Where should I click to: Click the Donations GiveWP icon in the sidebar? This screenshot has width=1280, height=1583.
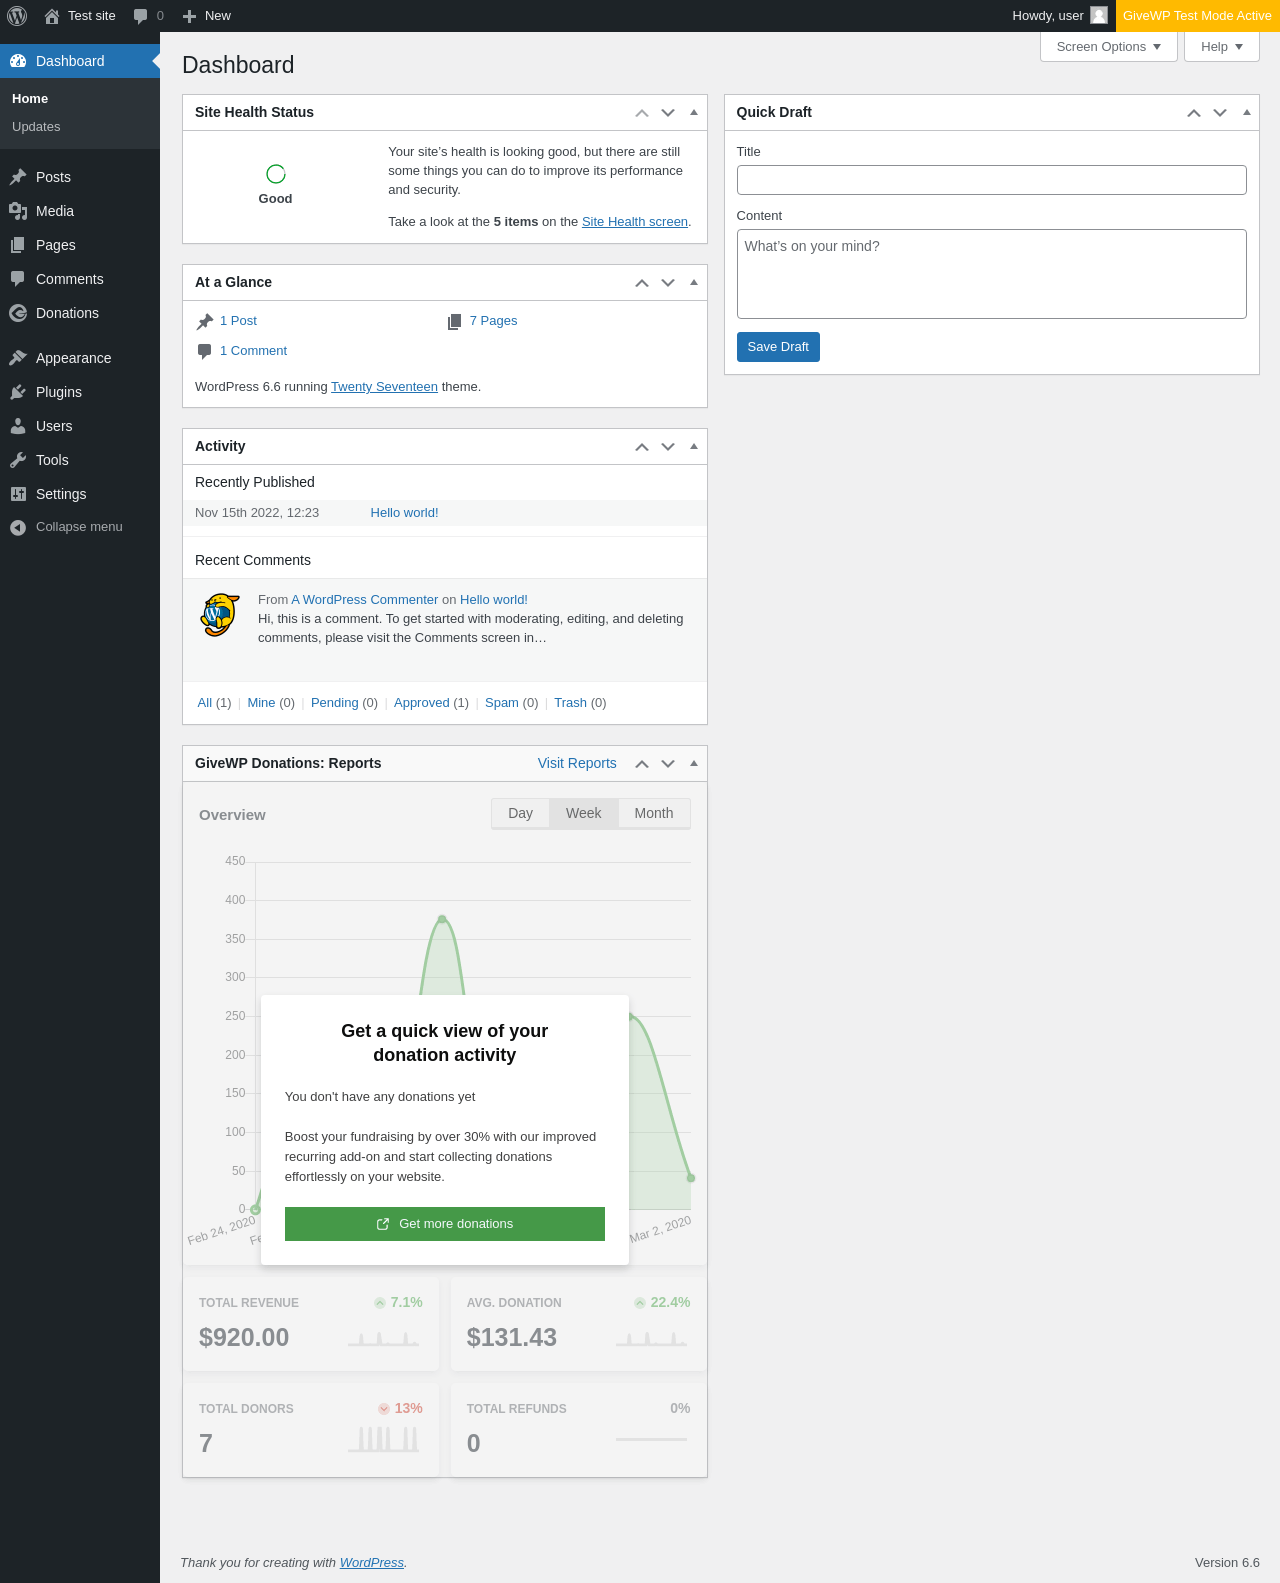click(18, 313)
